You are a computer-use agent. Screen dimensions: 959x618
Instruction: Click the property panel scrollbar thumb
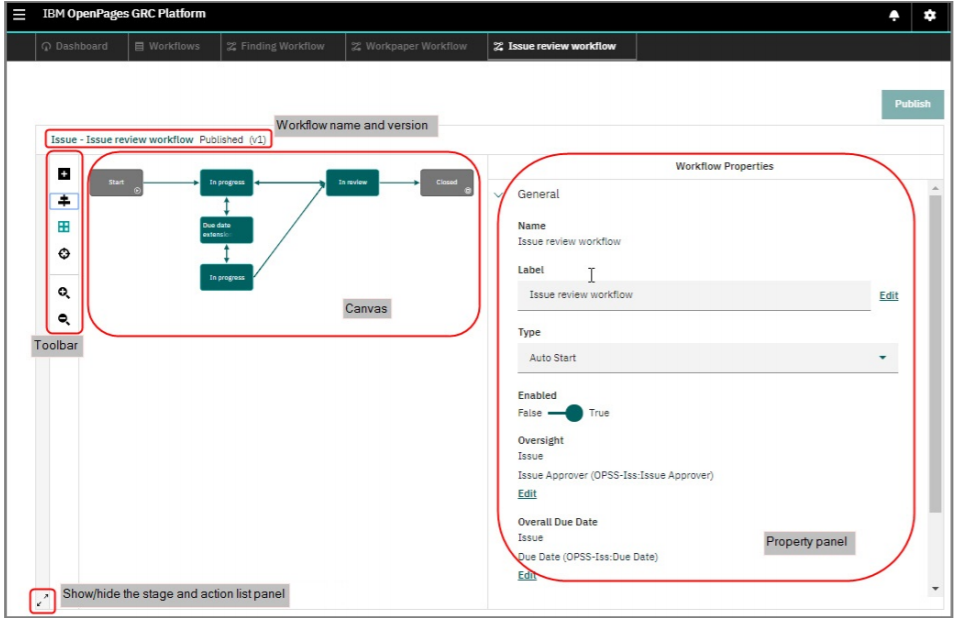[x=935, y=354]
